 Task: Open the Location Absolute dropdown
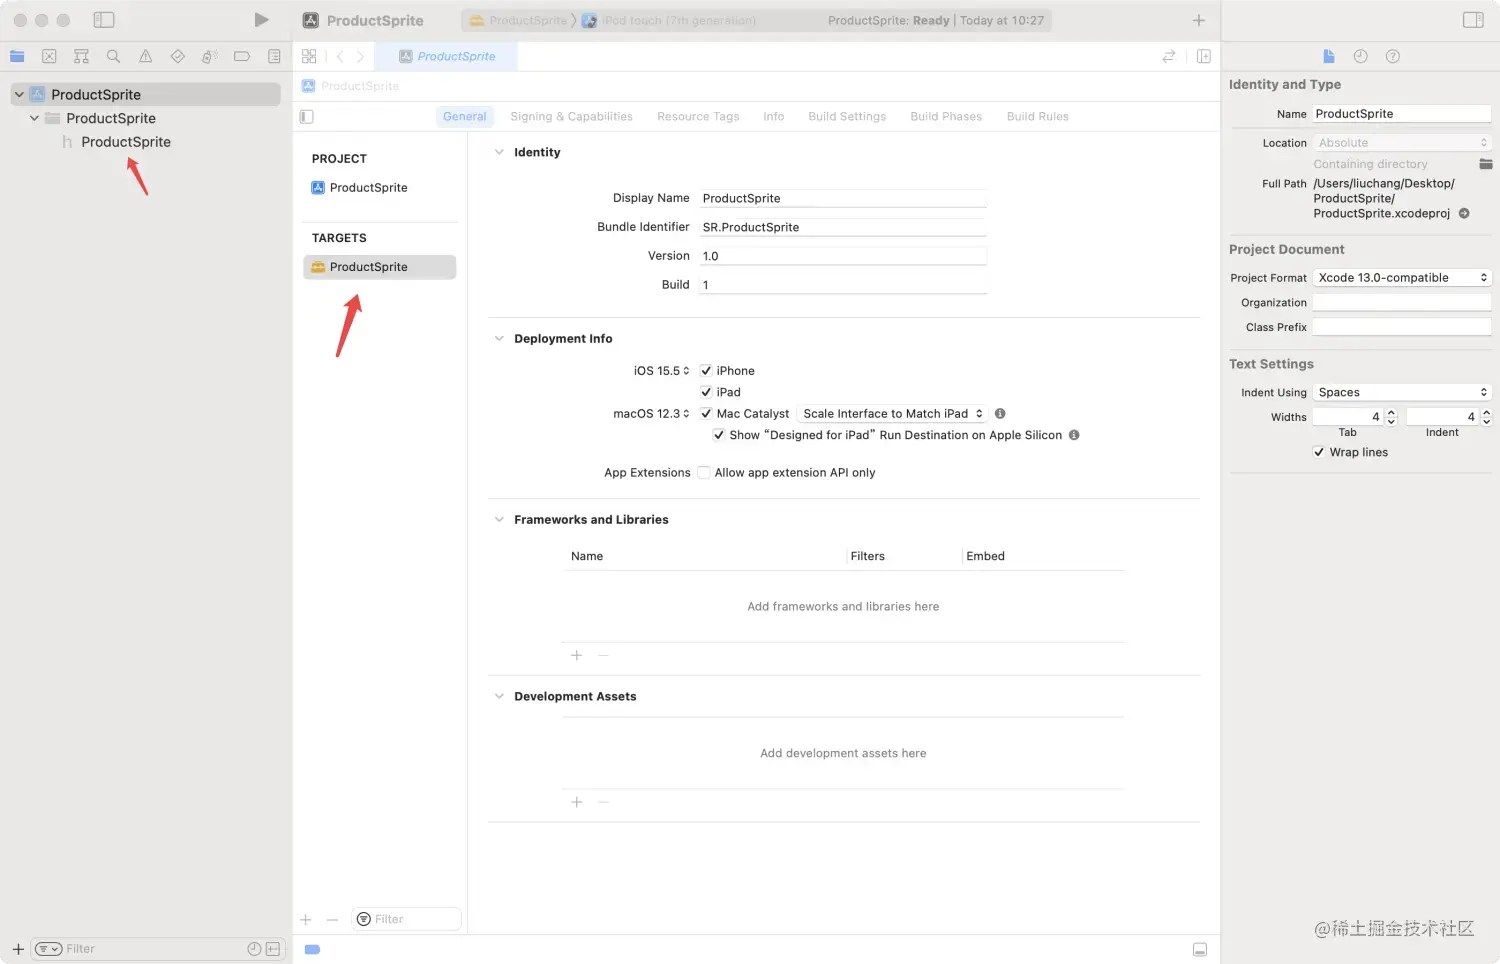coord(1401,143)
